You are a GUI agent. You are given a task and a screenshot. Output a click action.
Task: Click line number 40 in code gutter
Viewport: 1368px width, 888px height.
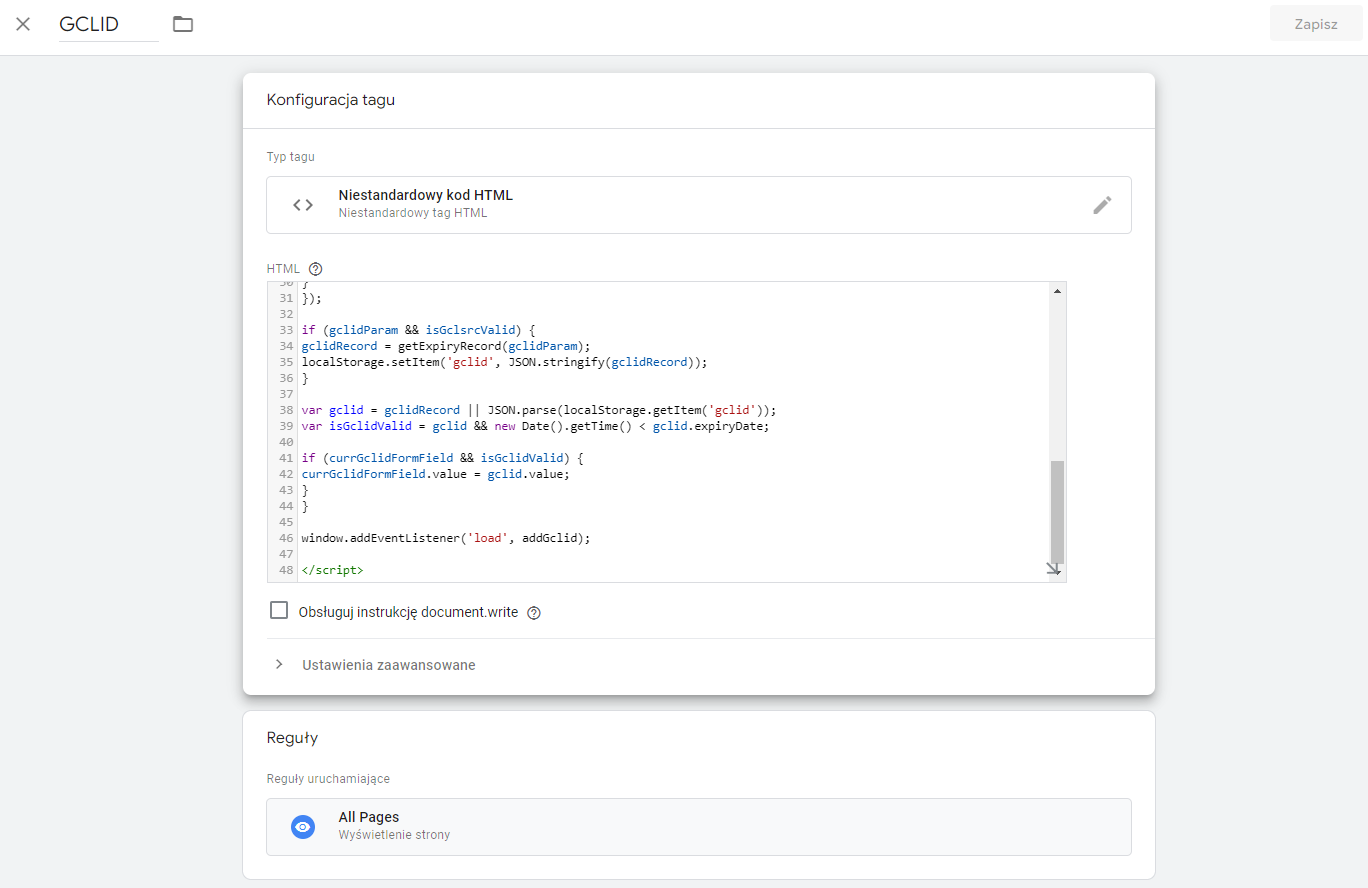pos(286,442)
